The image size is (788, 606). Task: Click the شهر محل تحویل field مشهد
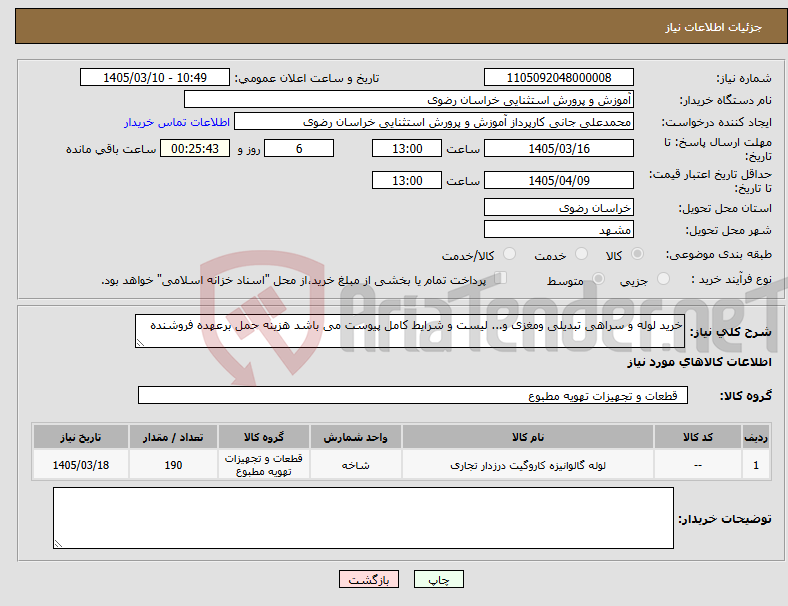click(x=558, y=230)
